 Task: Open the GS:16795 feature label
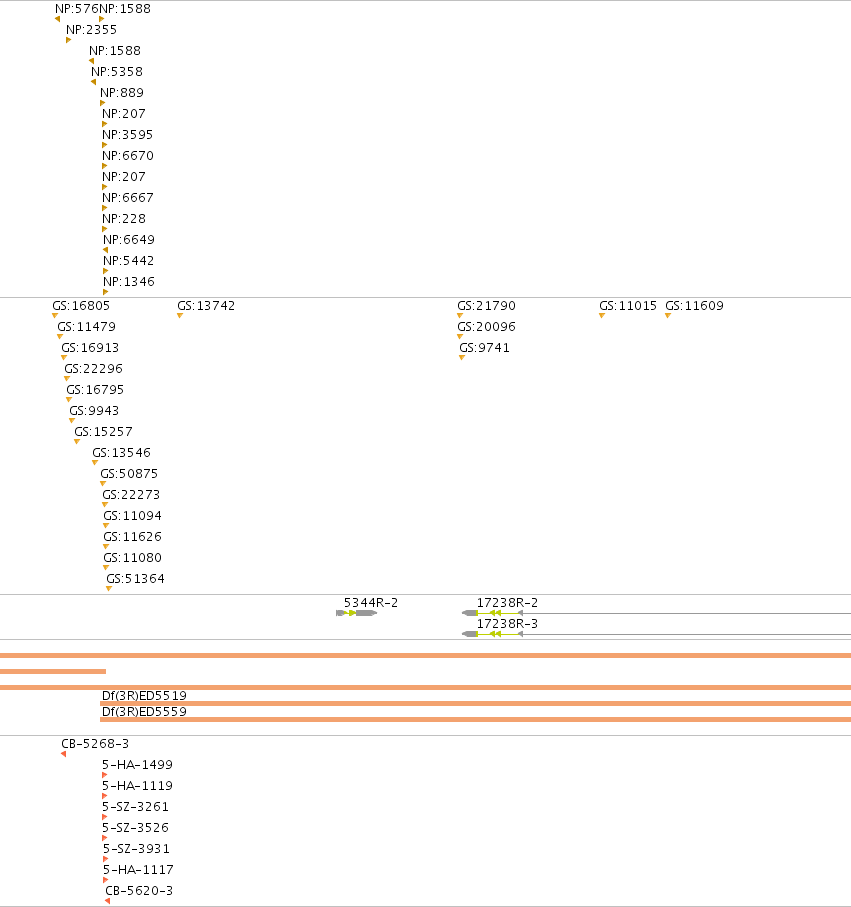pos(95,390)
